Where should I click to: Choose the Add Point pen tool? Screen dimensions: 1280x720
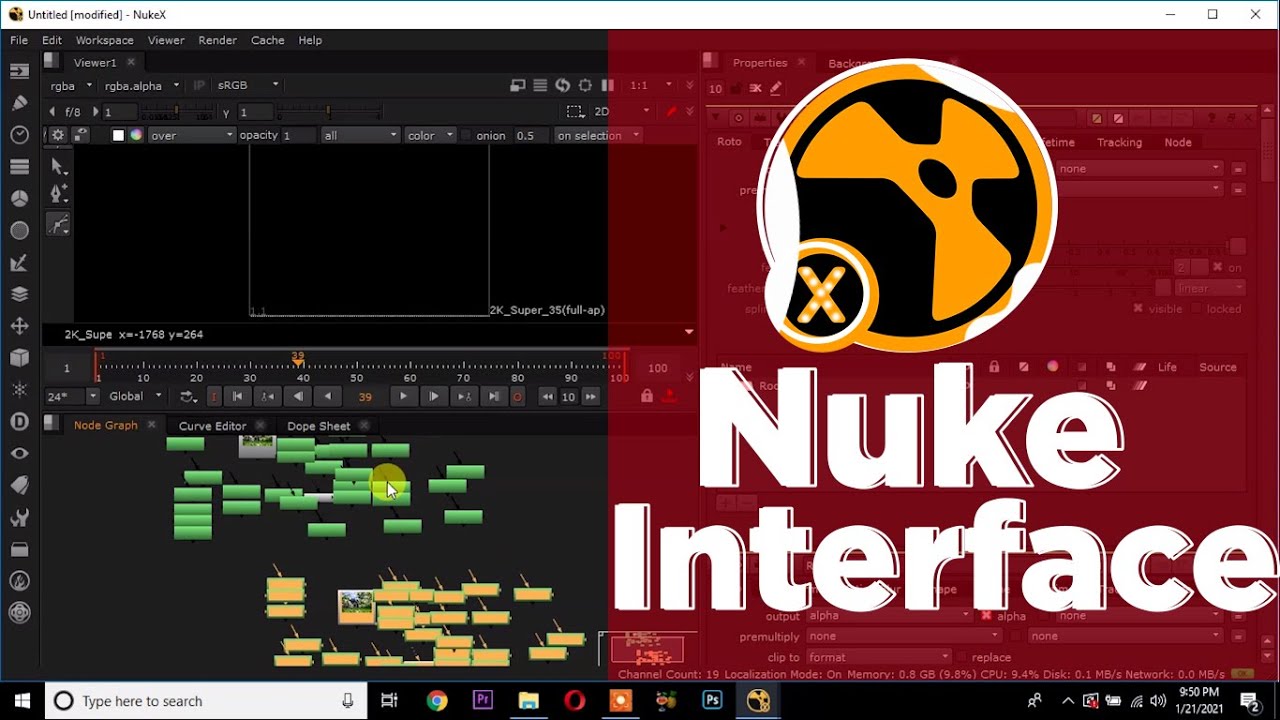[x=58, y=194]
